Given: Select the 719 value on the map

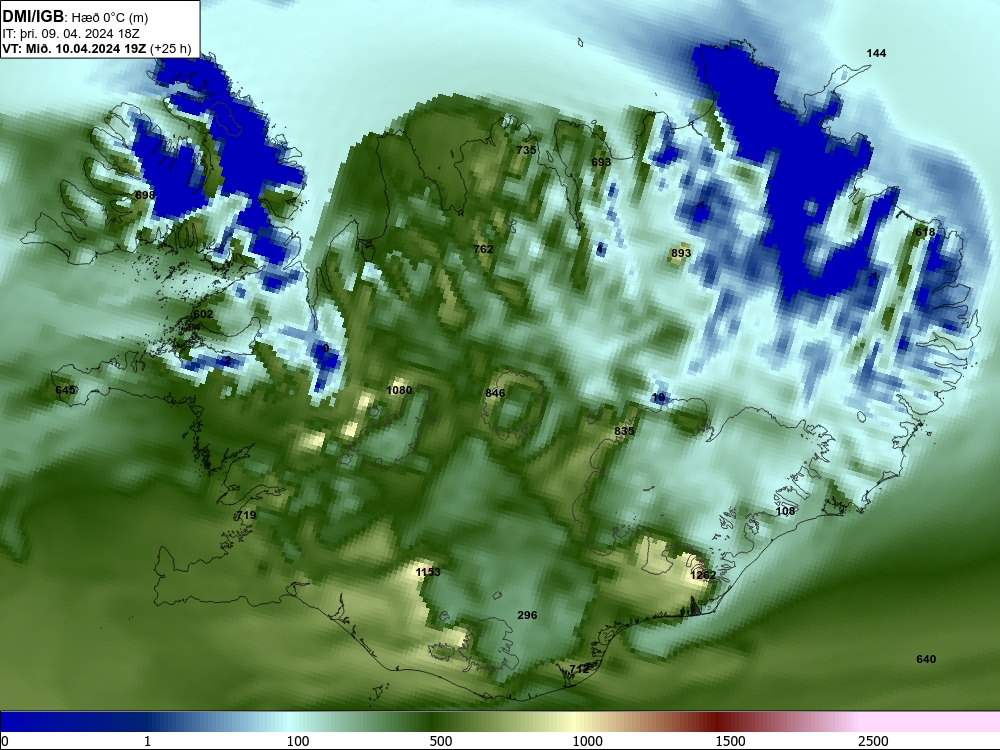Looking at the screenshot, I should (246, 515).
